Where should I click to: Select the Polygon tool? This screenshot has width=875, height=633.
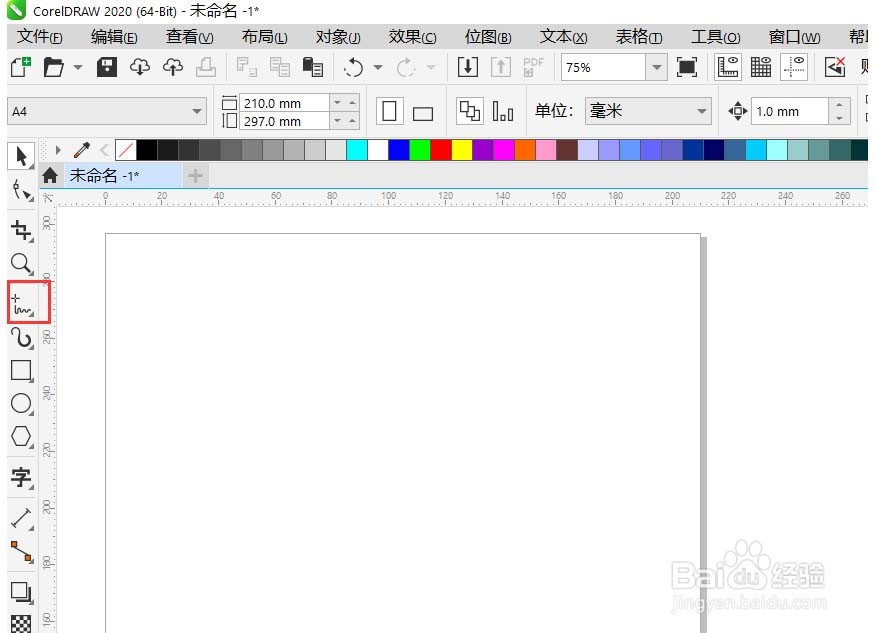[22, 438]
